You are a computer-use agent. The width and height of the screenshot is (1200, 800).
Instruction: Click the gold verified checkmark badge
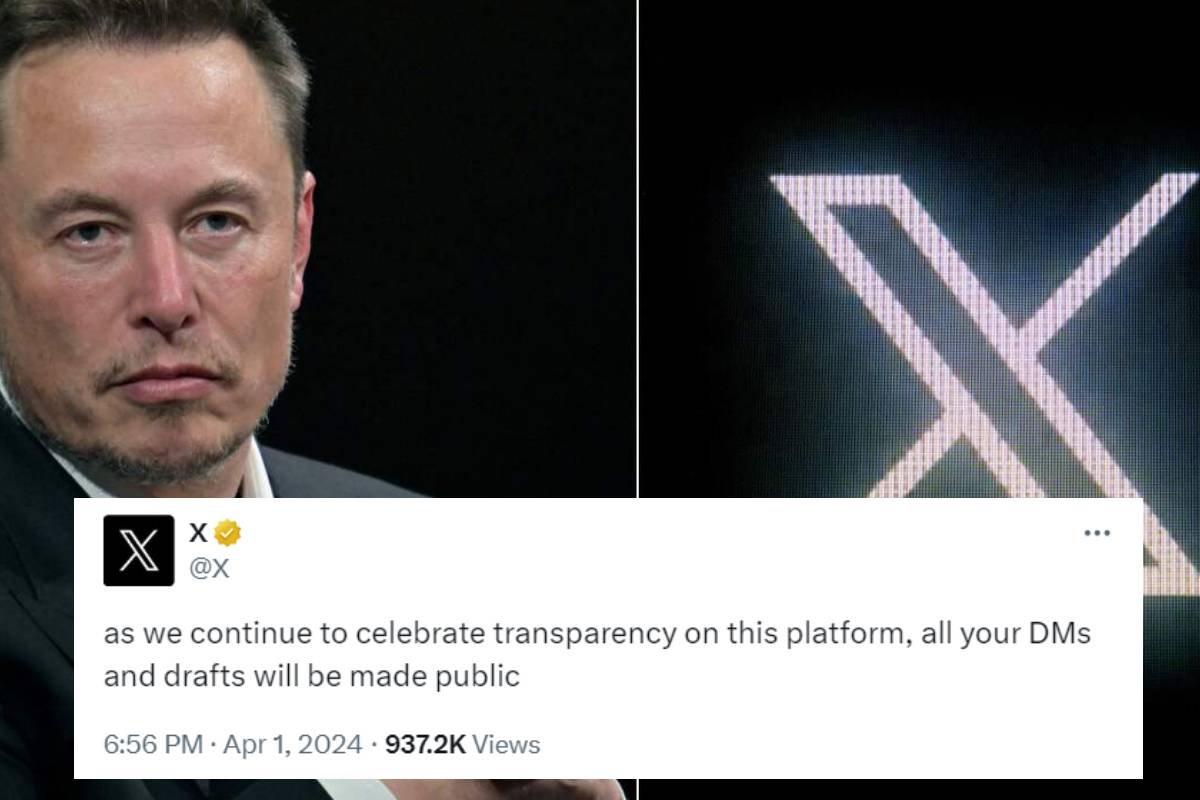coord(228,534)
